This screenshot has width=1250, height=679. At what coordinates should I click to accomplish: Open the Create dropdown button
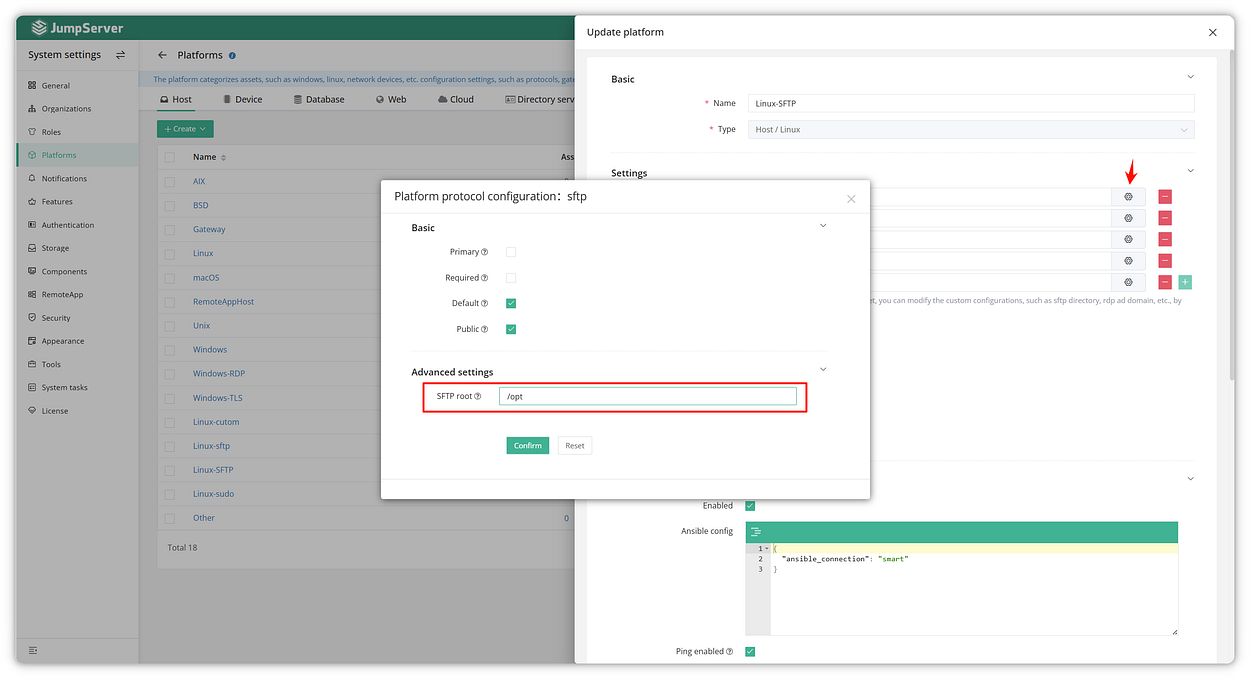click(185, 129)
